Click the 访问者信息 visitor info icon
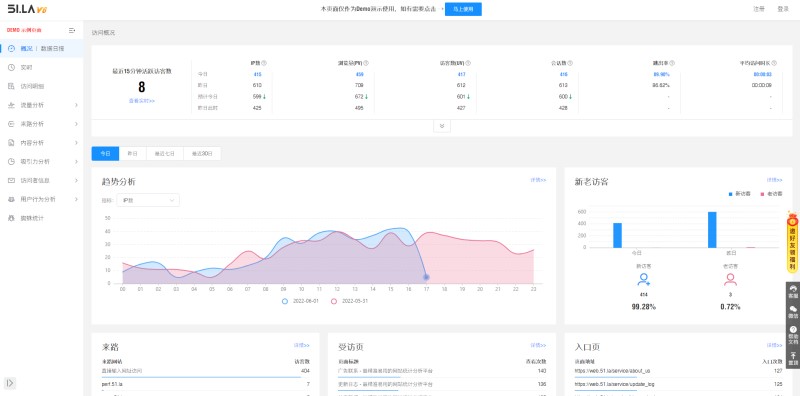This screenshot has width=800, height=396. (x=12, y=180)
